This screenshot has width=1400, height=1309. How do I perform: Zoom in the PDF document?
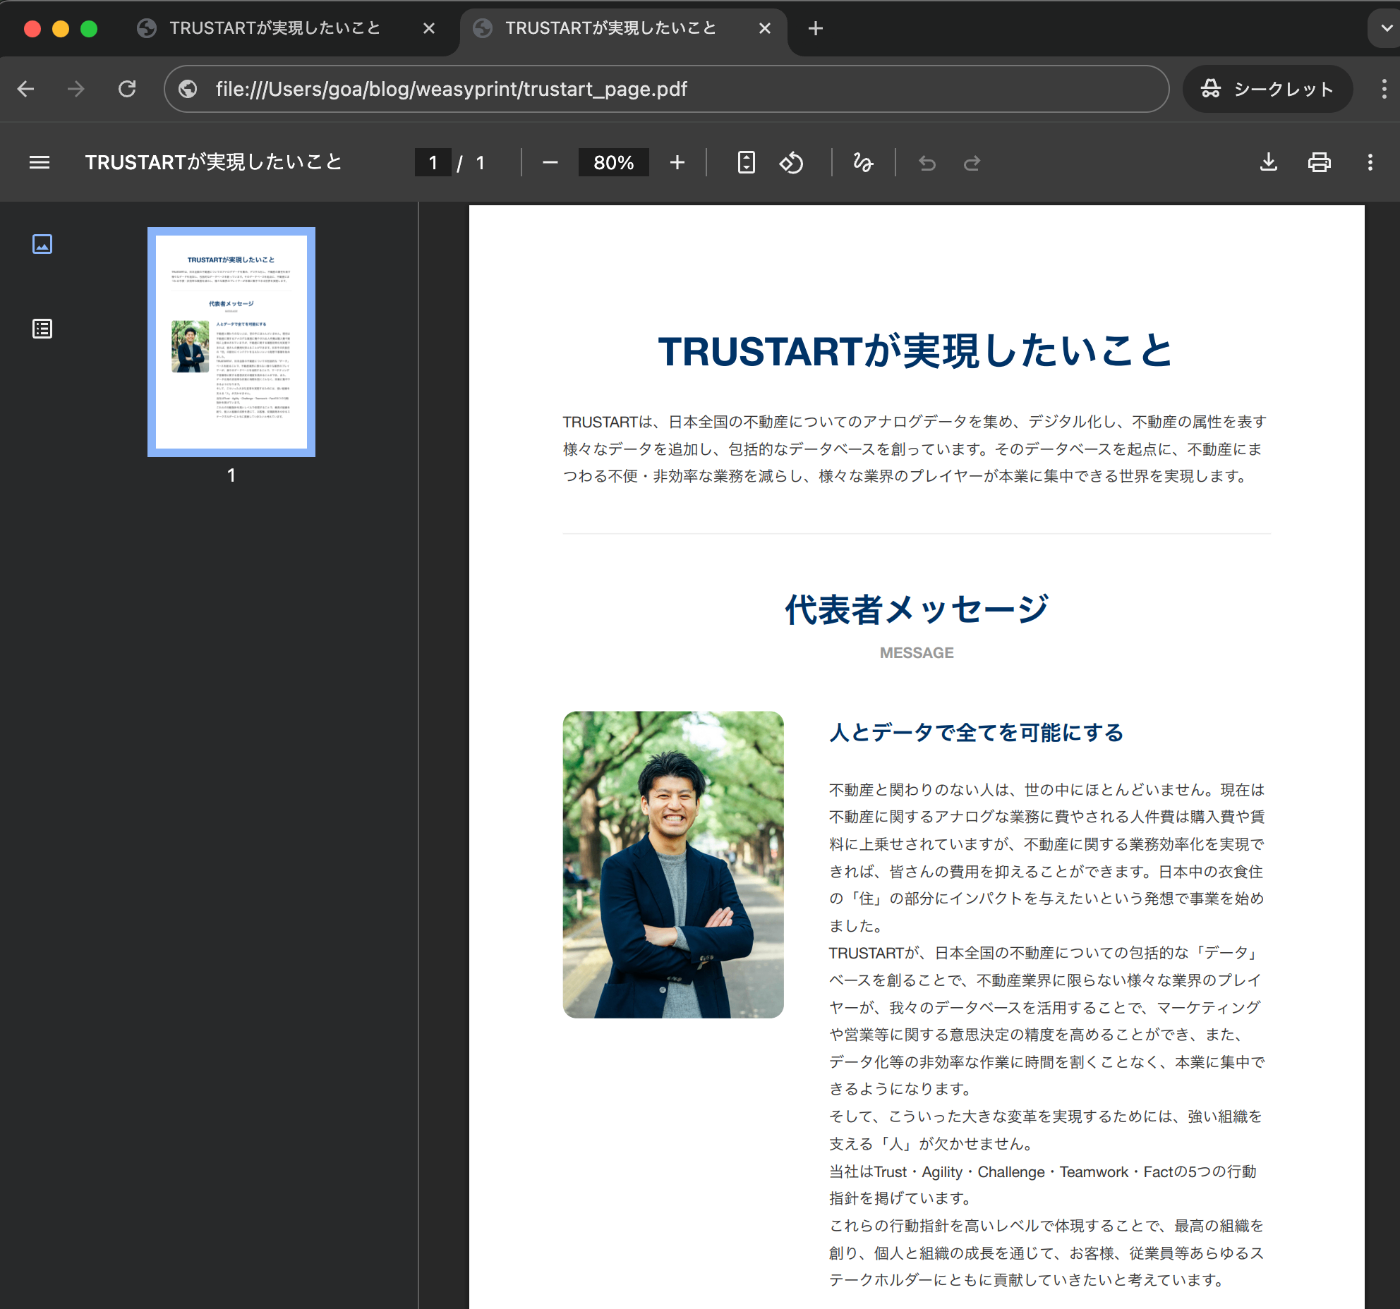677,162
